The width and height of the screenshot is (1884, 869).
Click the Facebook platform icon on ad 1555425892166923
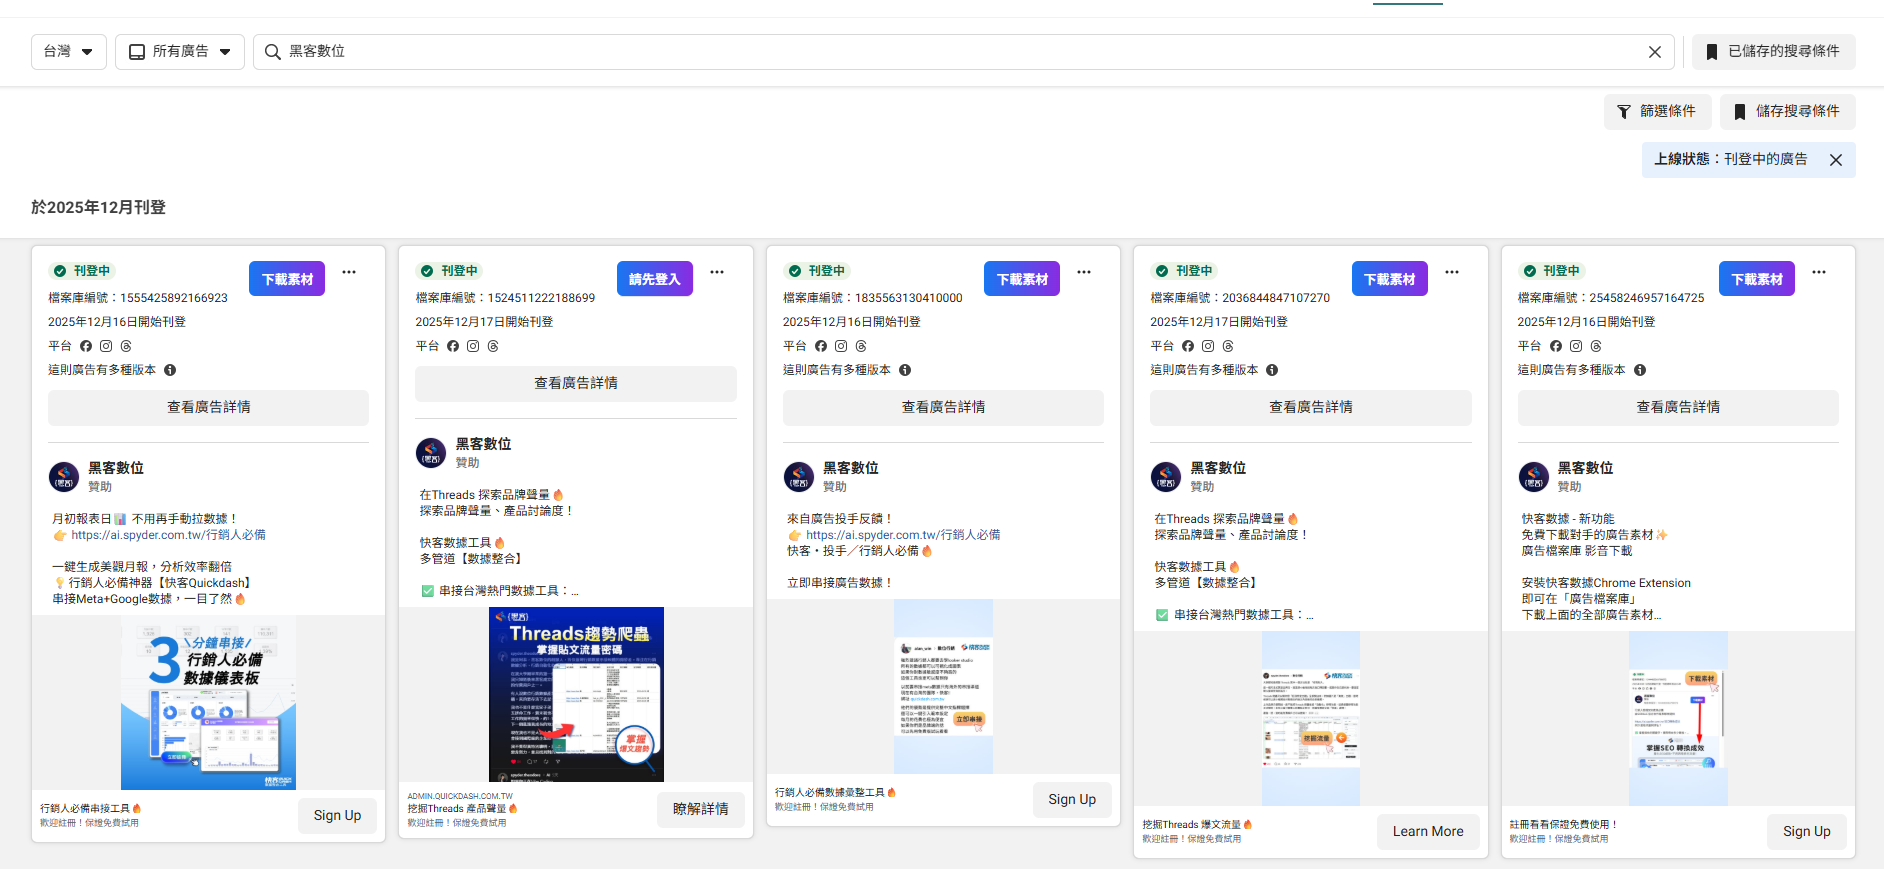86,346
